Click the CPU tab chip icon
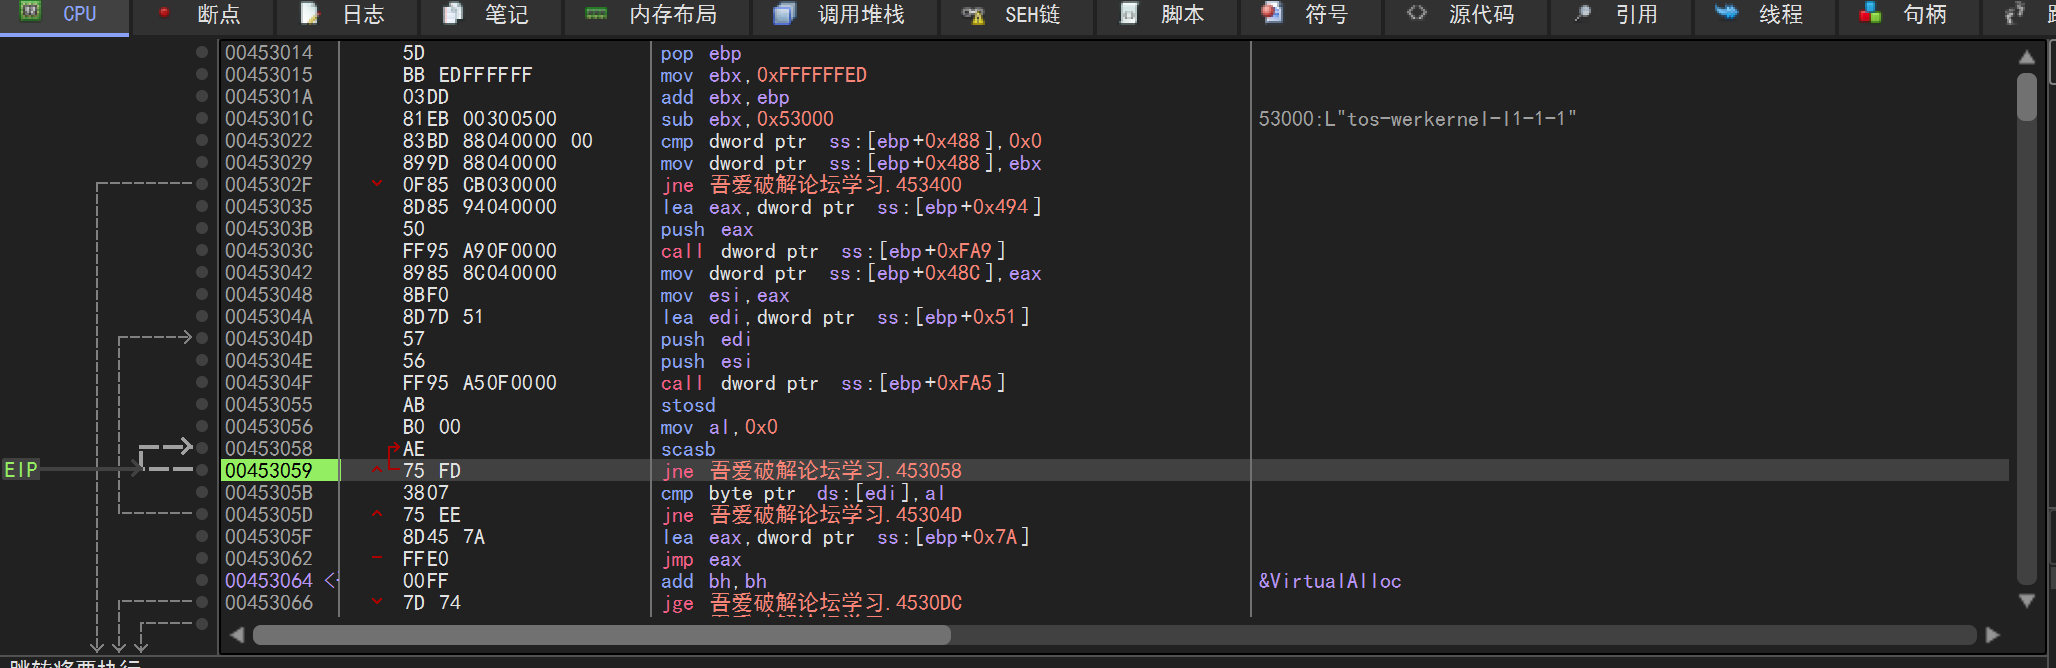 point(31,12)
